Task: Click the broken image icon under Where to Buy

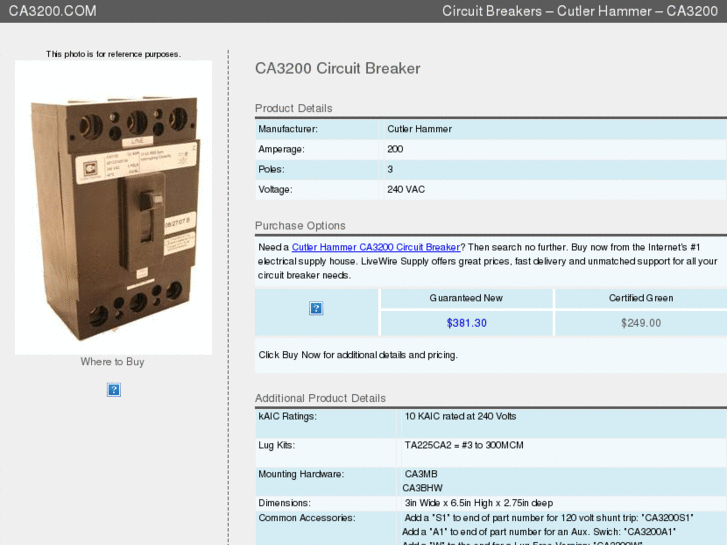Action: pos(114,390)
